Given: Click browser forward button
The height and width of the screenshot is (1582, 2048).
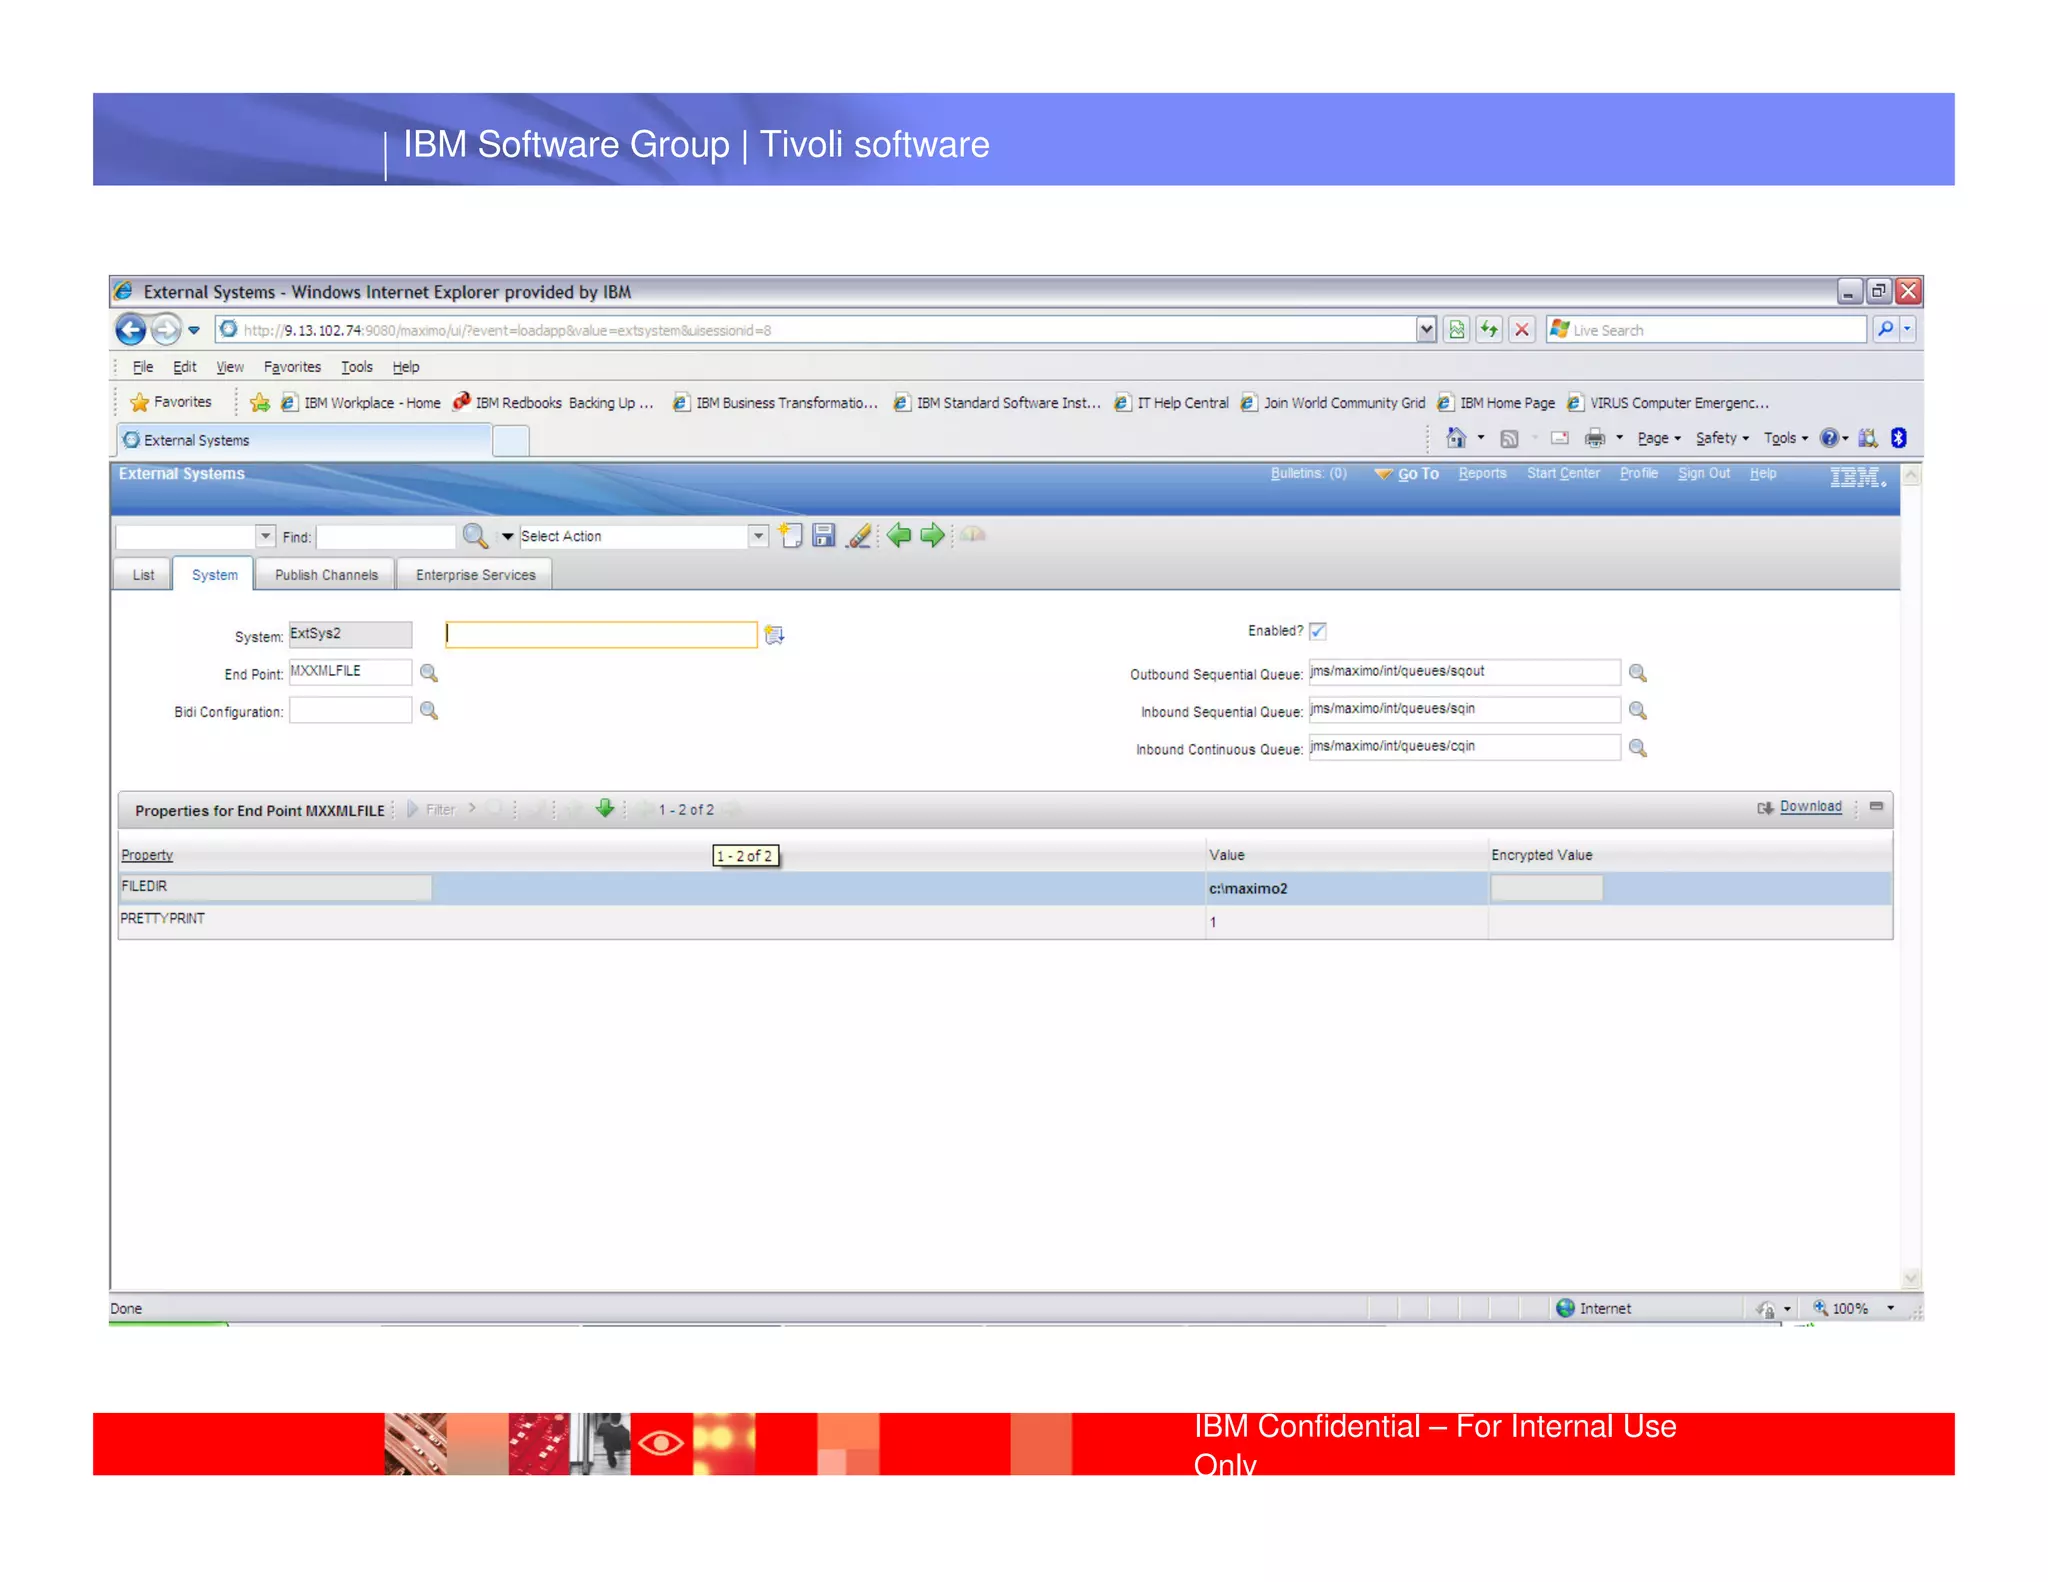Looking at the screenshot, I should [166, 329].
